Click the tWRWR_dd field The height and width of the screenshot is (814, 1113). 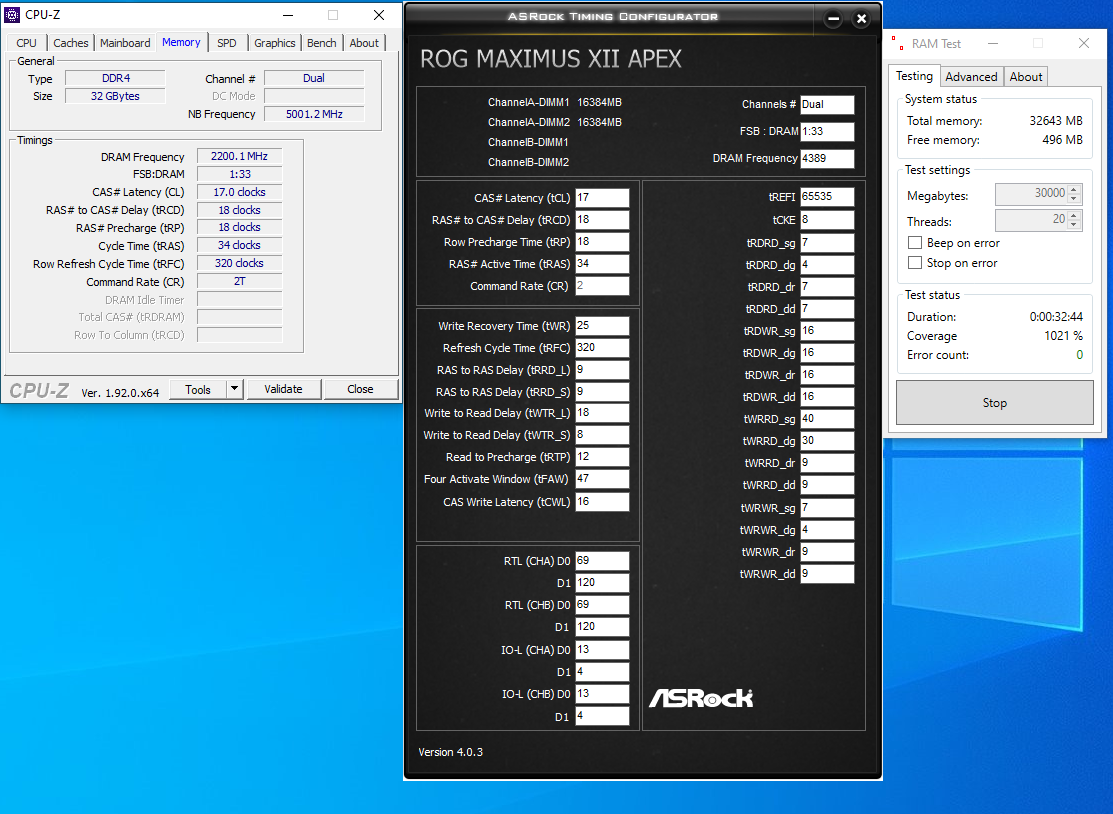827,573
